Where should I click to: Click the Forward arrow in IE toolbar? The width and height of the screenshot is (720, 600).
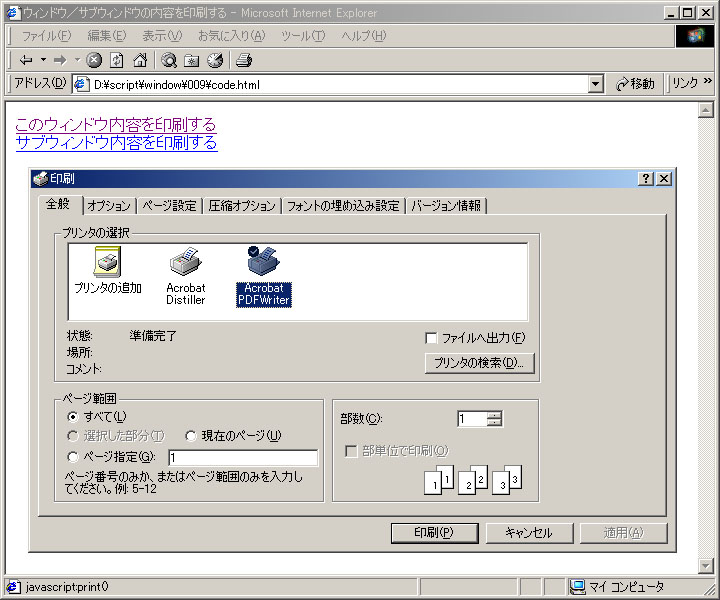(x=60, y=60)
